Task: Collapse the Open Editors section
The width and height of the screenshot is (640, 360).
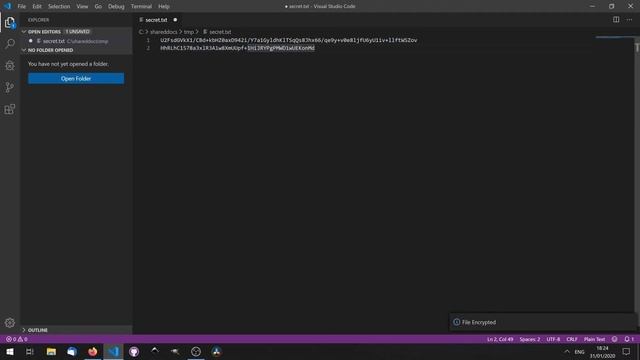Action: coord(24,31)
